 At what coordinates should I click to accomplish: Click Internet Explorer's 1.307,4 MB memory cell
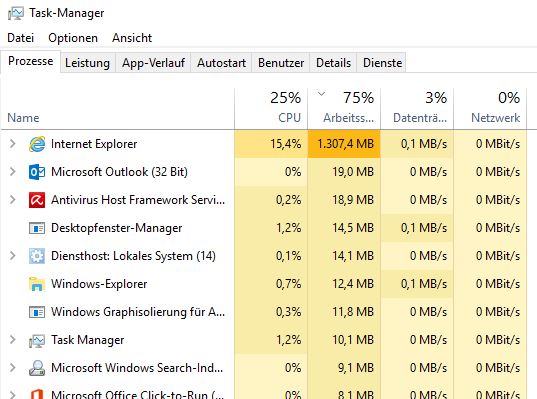click(x=344, y=144)
